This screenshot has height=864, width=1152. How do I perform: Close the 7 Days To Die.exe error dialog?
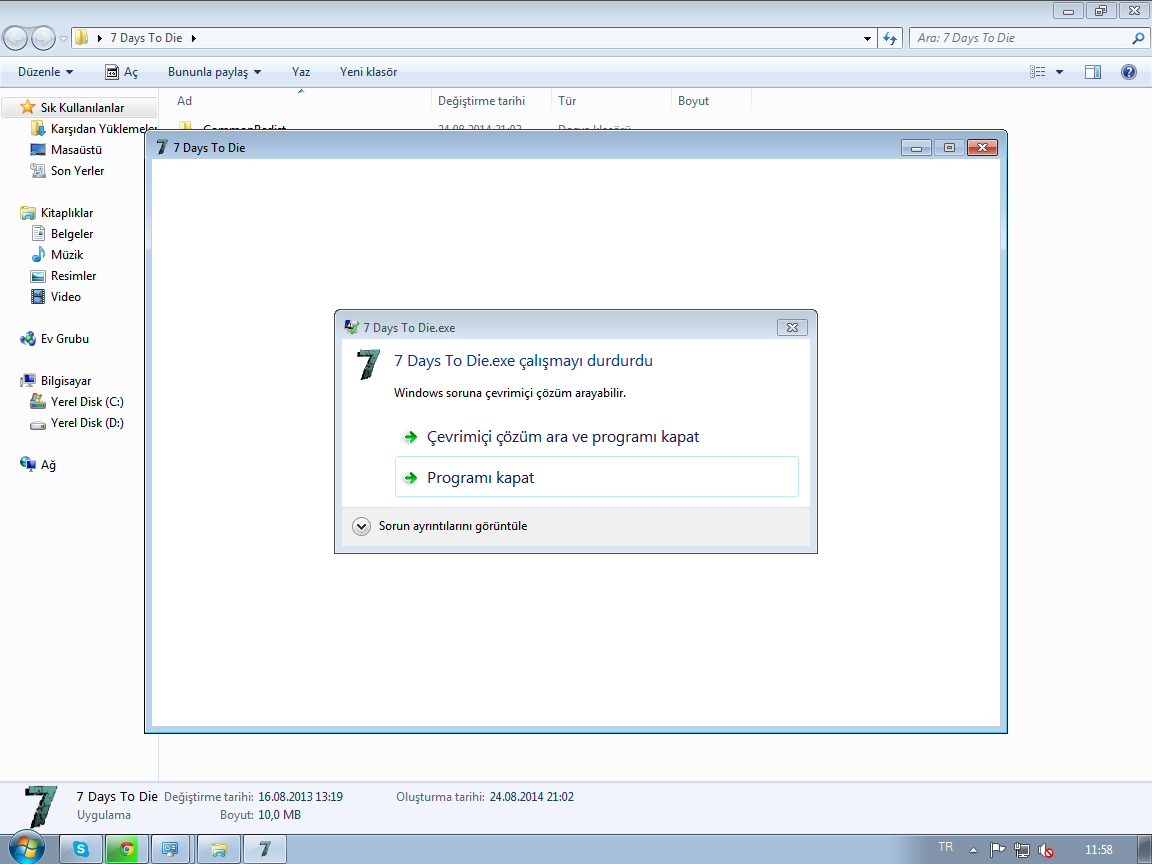[792, 328]
